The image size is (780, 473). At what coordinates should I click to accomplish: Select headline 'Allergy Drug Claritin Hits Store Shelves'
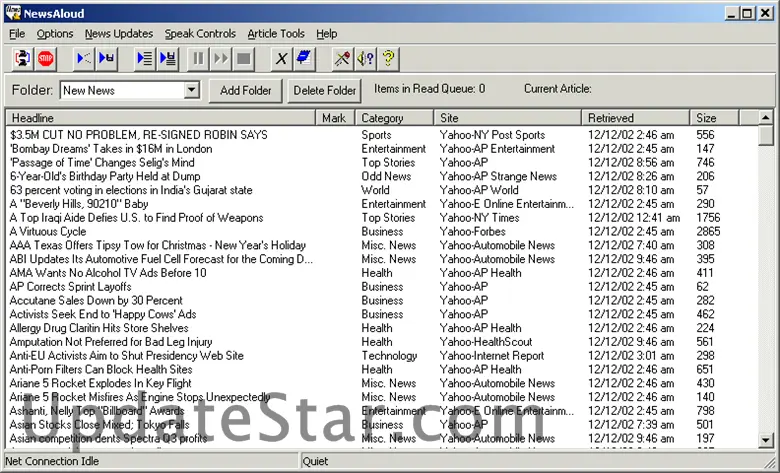[x=99, y=328]
